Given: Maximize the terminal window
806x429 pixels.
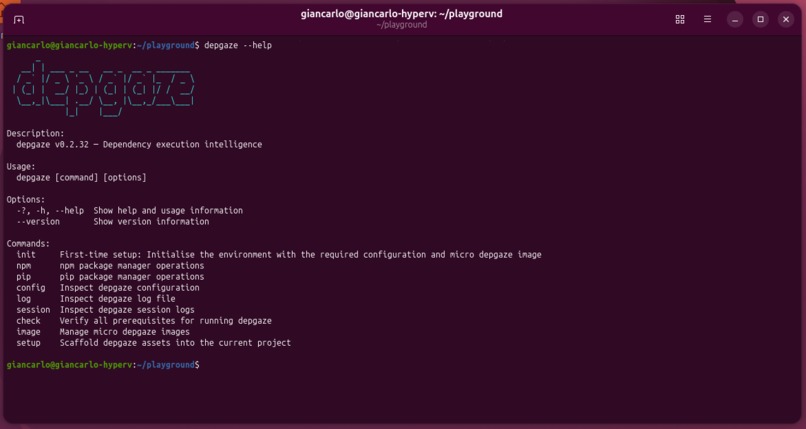Looking at the screenshot, I should [760, 20].
